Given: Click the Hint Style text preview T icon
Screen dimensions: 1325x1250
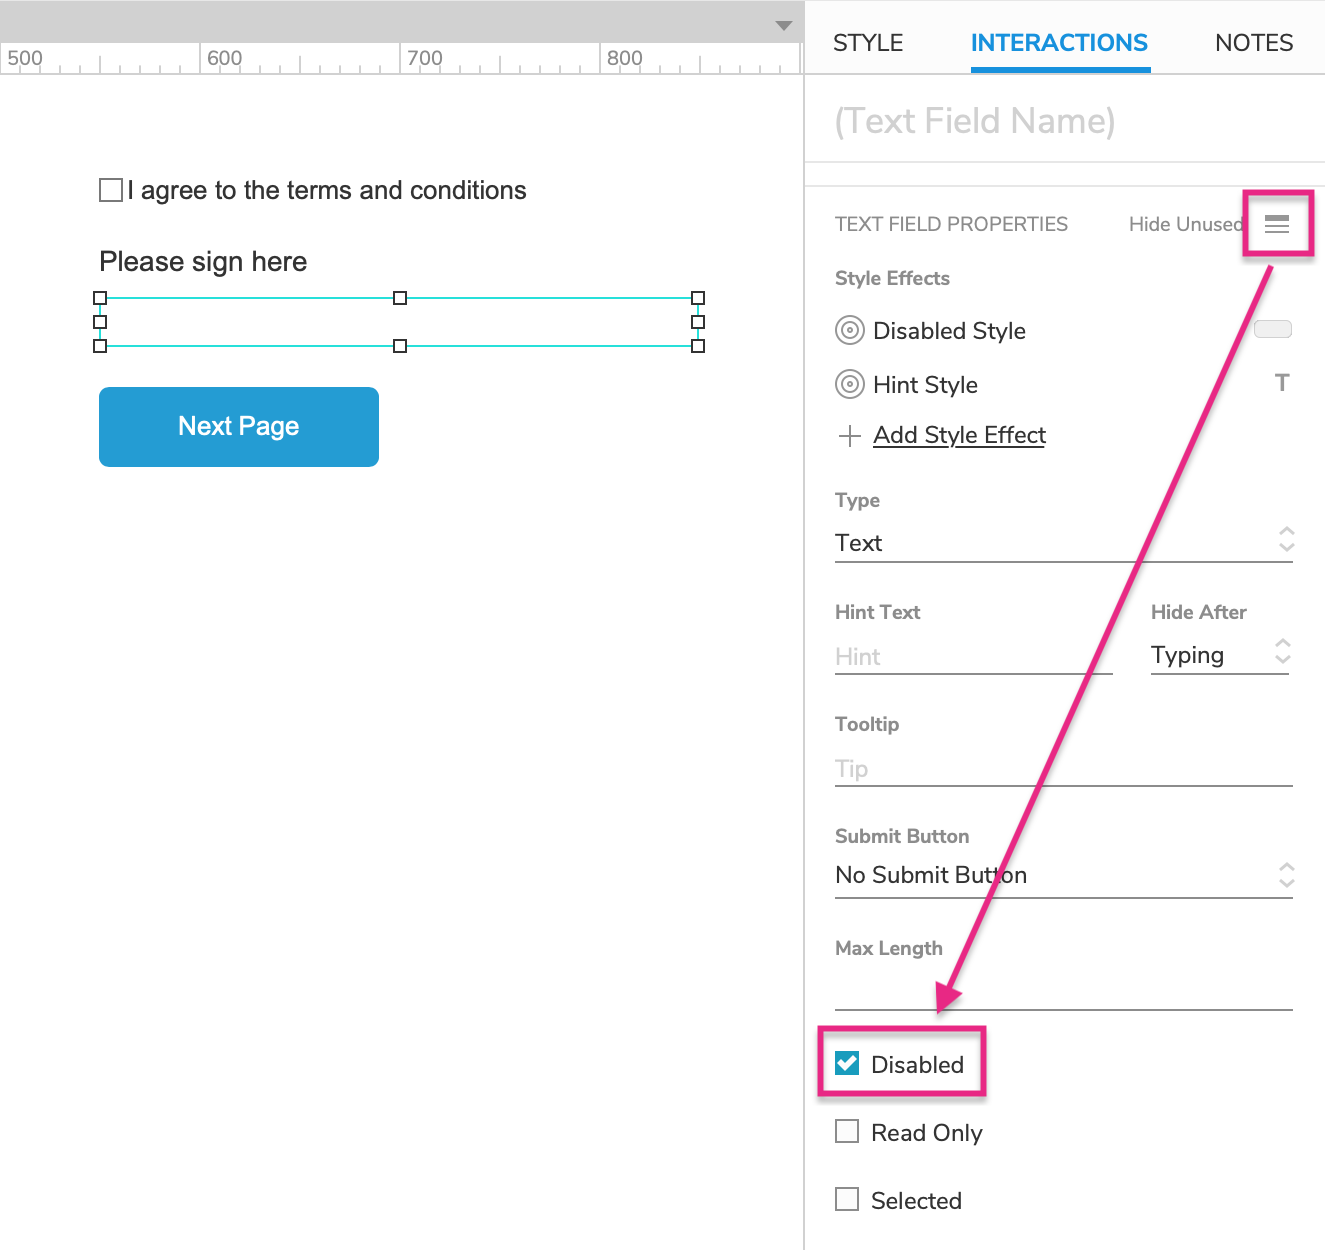Looking at the screenshot, I should [x=1281, y=383].
